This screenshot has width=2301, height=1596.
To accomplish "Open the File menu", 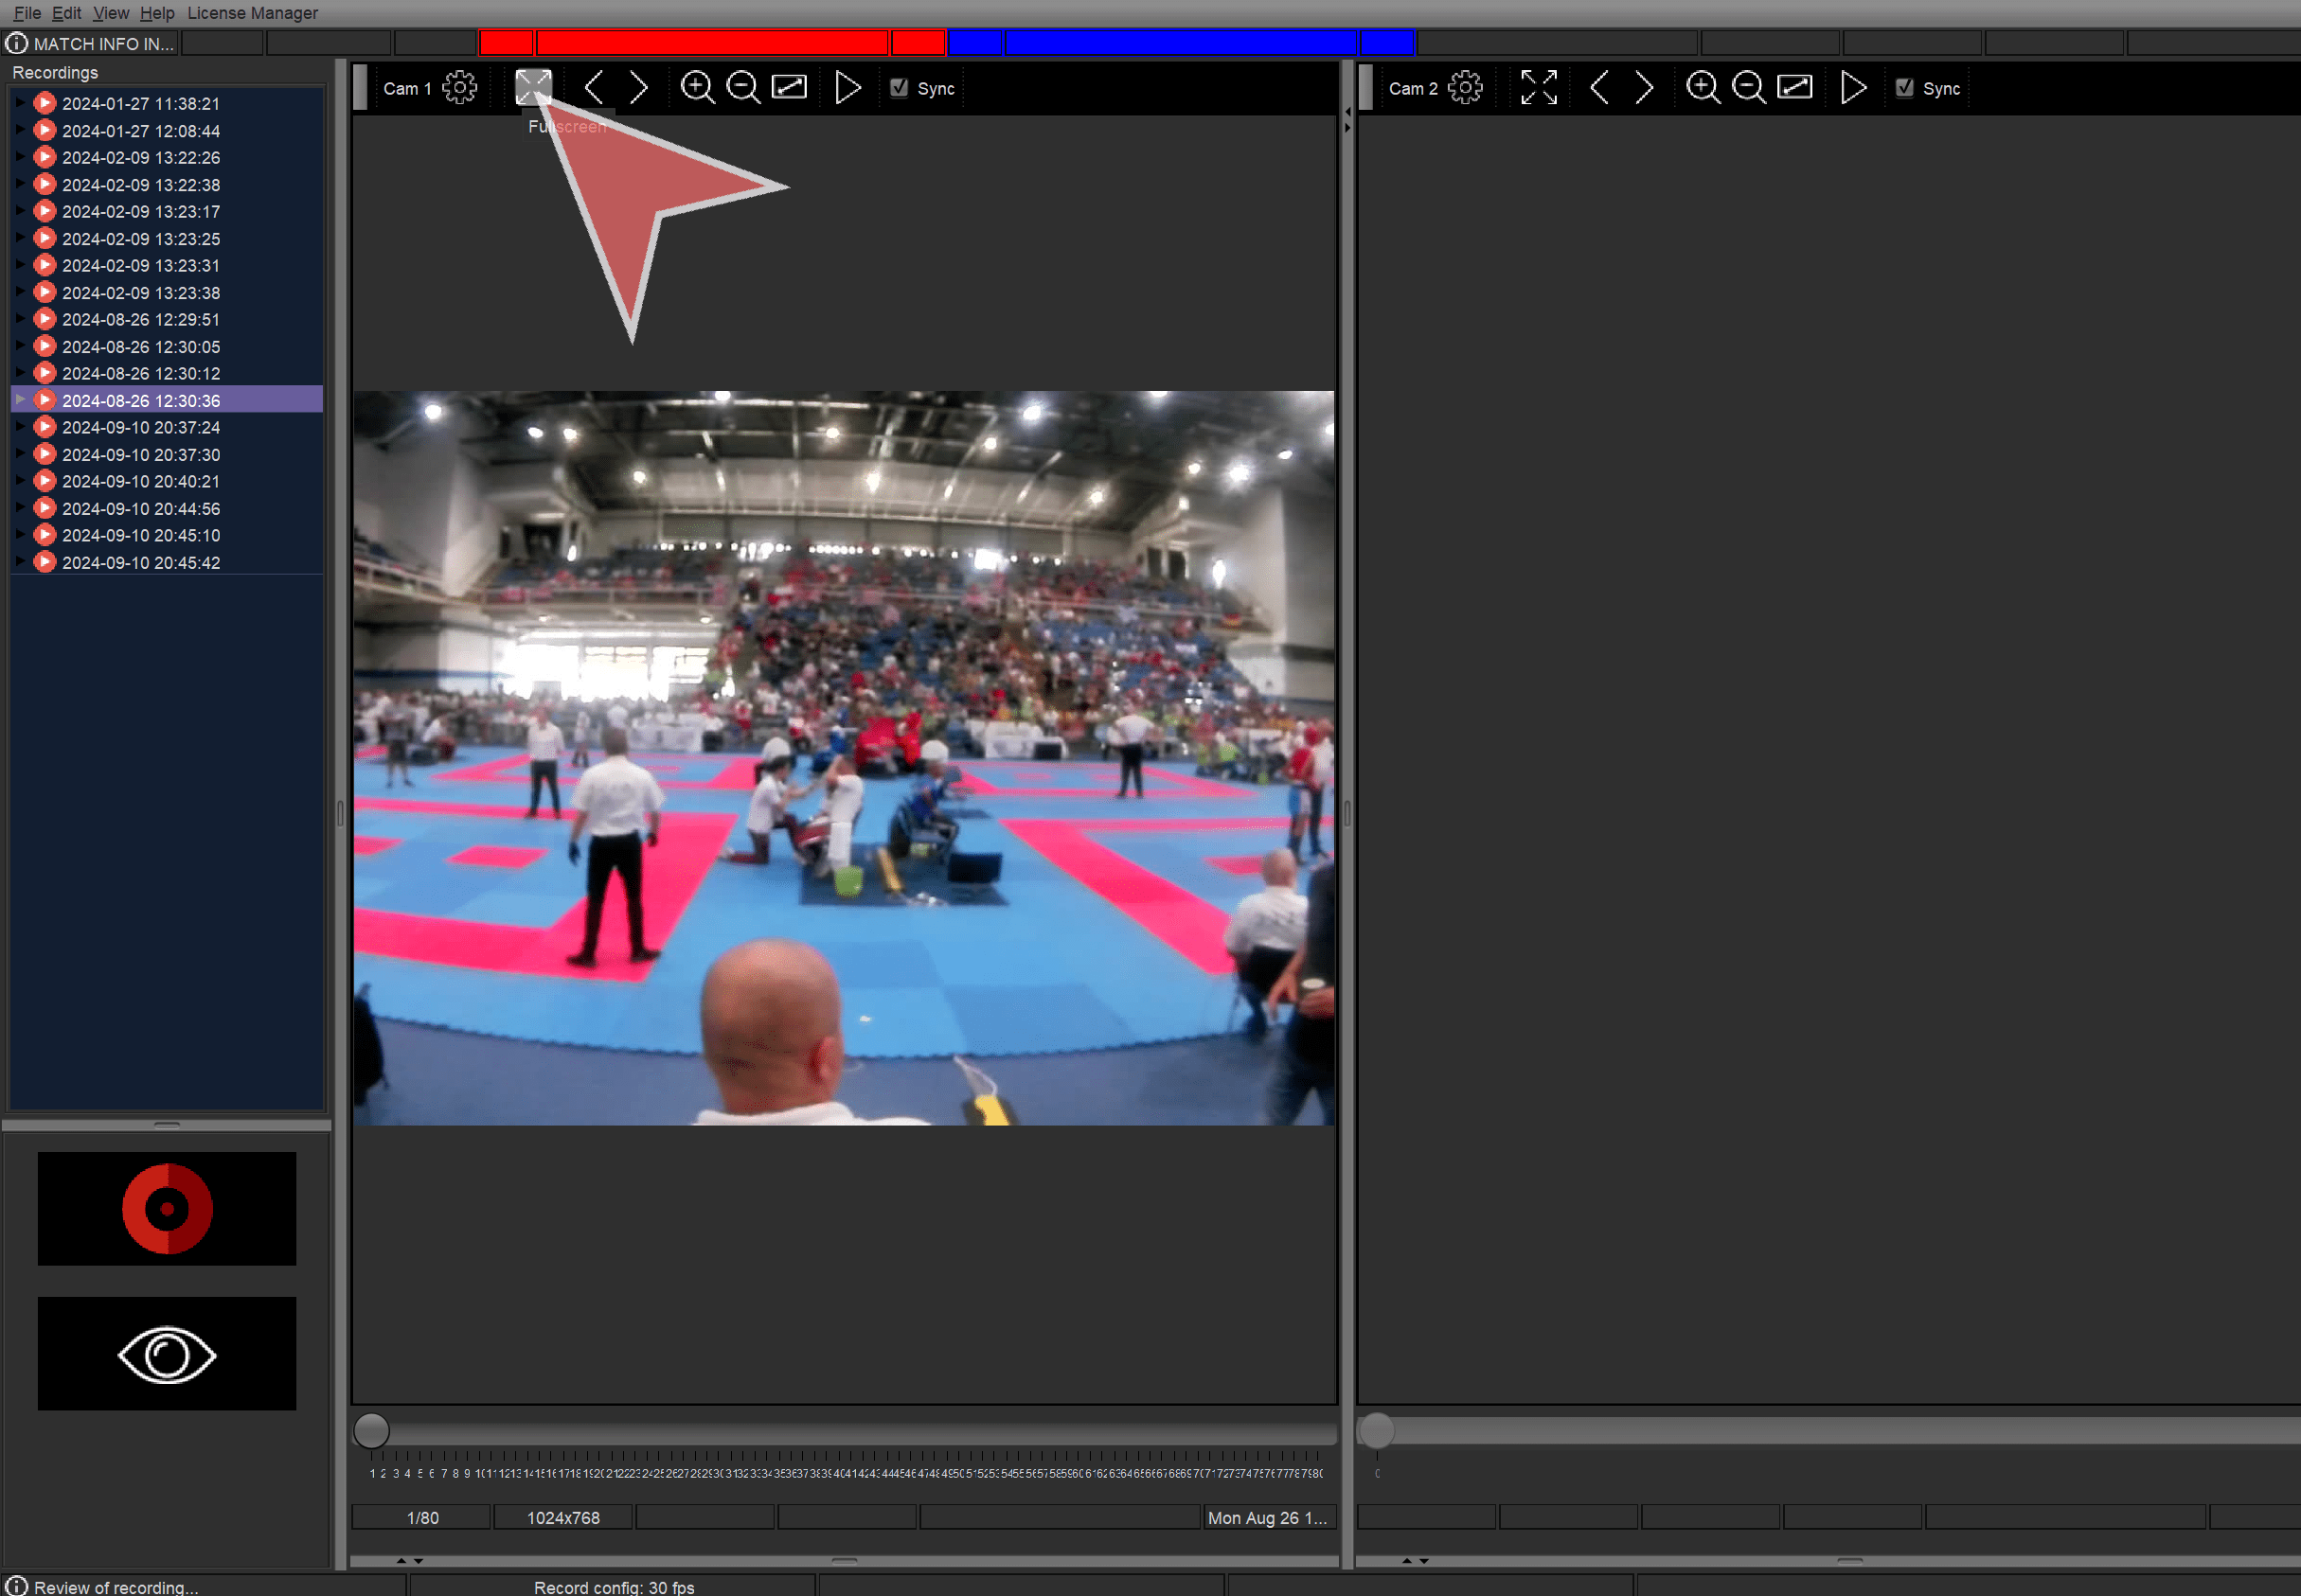I will (x=27, y=13).
